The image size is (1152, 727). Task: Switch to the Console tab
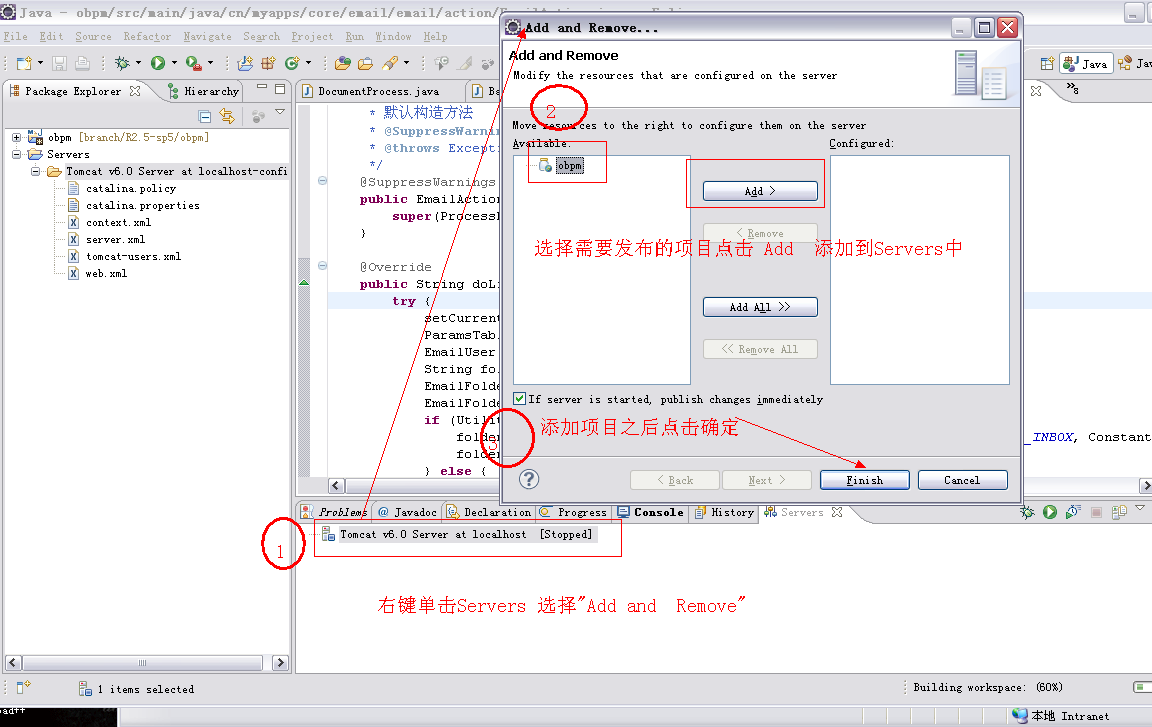[651, 512]
